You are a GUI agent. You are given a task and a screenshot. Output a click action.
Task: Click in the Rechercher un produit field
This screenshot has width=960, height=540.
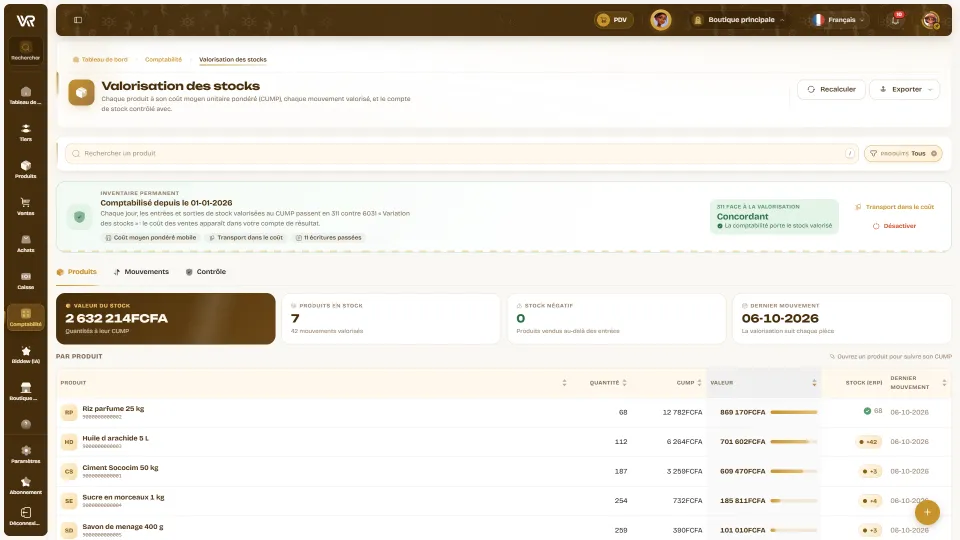[x=462, y=154]
